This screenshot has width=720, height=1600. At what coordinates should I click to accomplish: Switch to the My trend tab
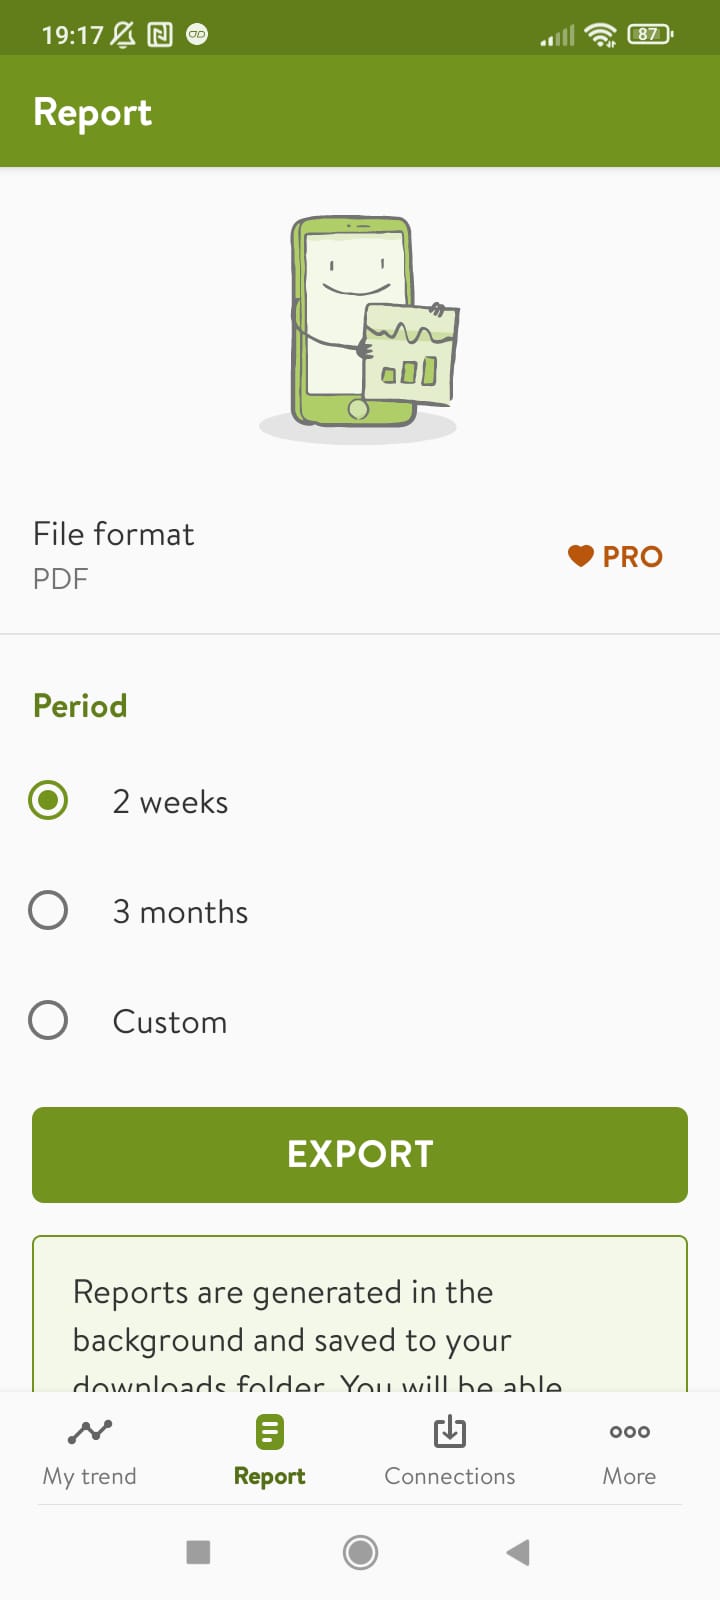tap(90, 1476)
